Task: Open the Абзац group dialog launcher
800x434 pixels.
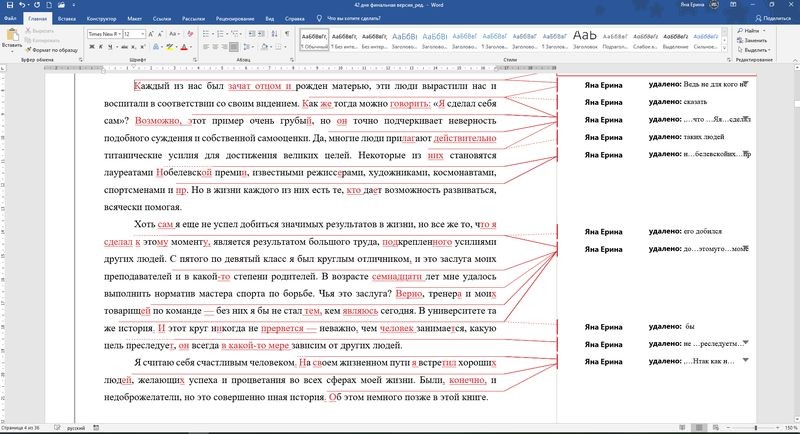Action: [292, 60]
